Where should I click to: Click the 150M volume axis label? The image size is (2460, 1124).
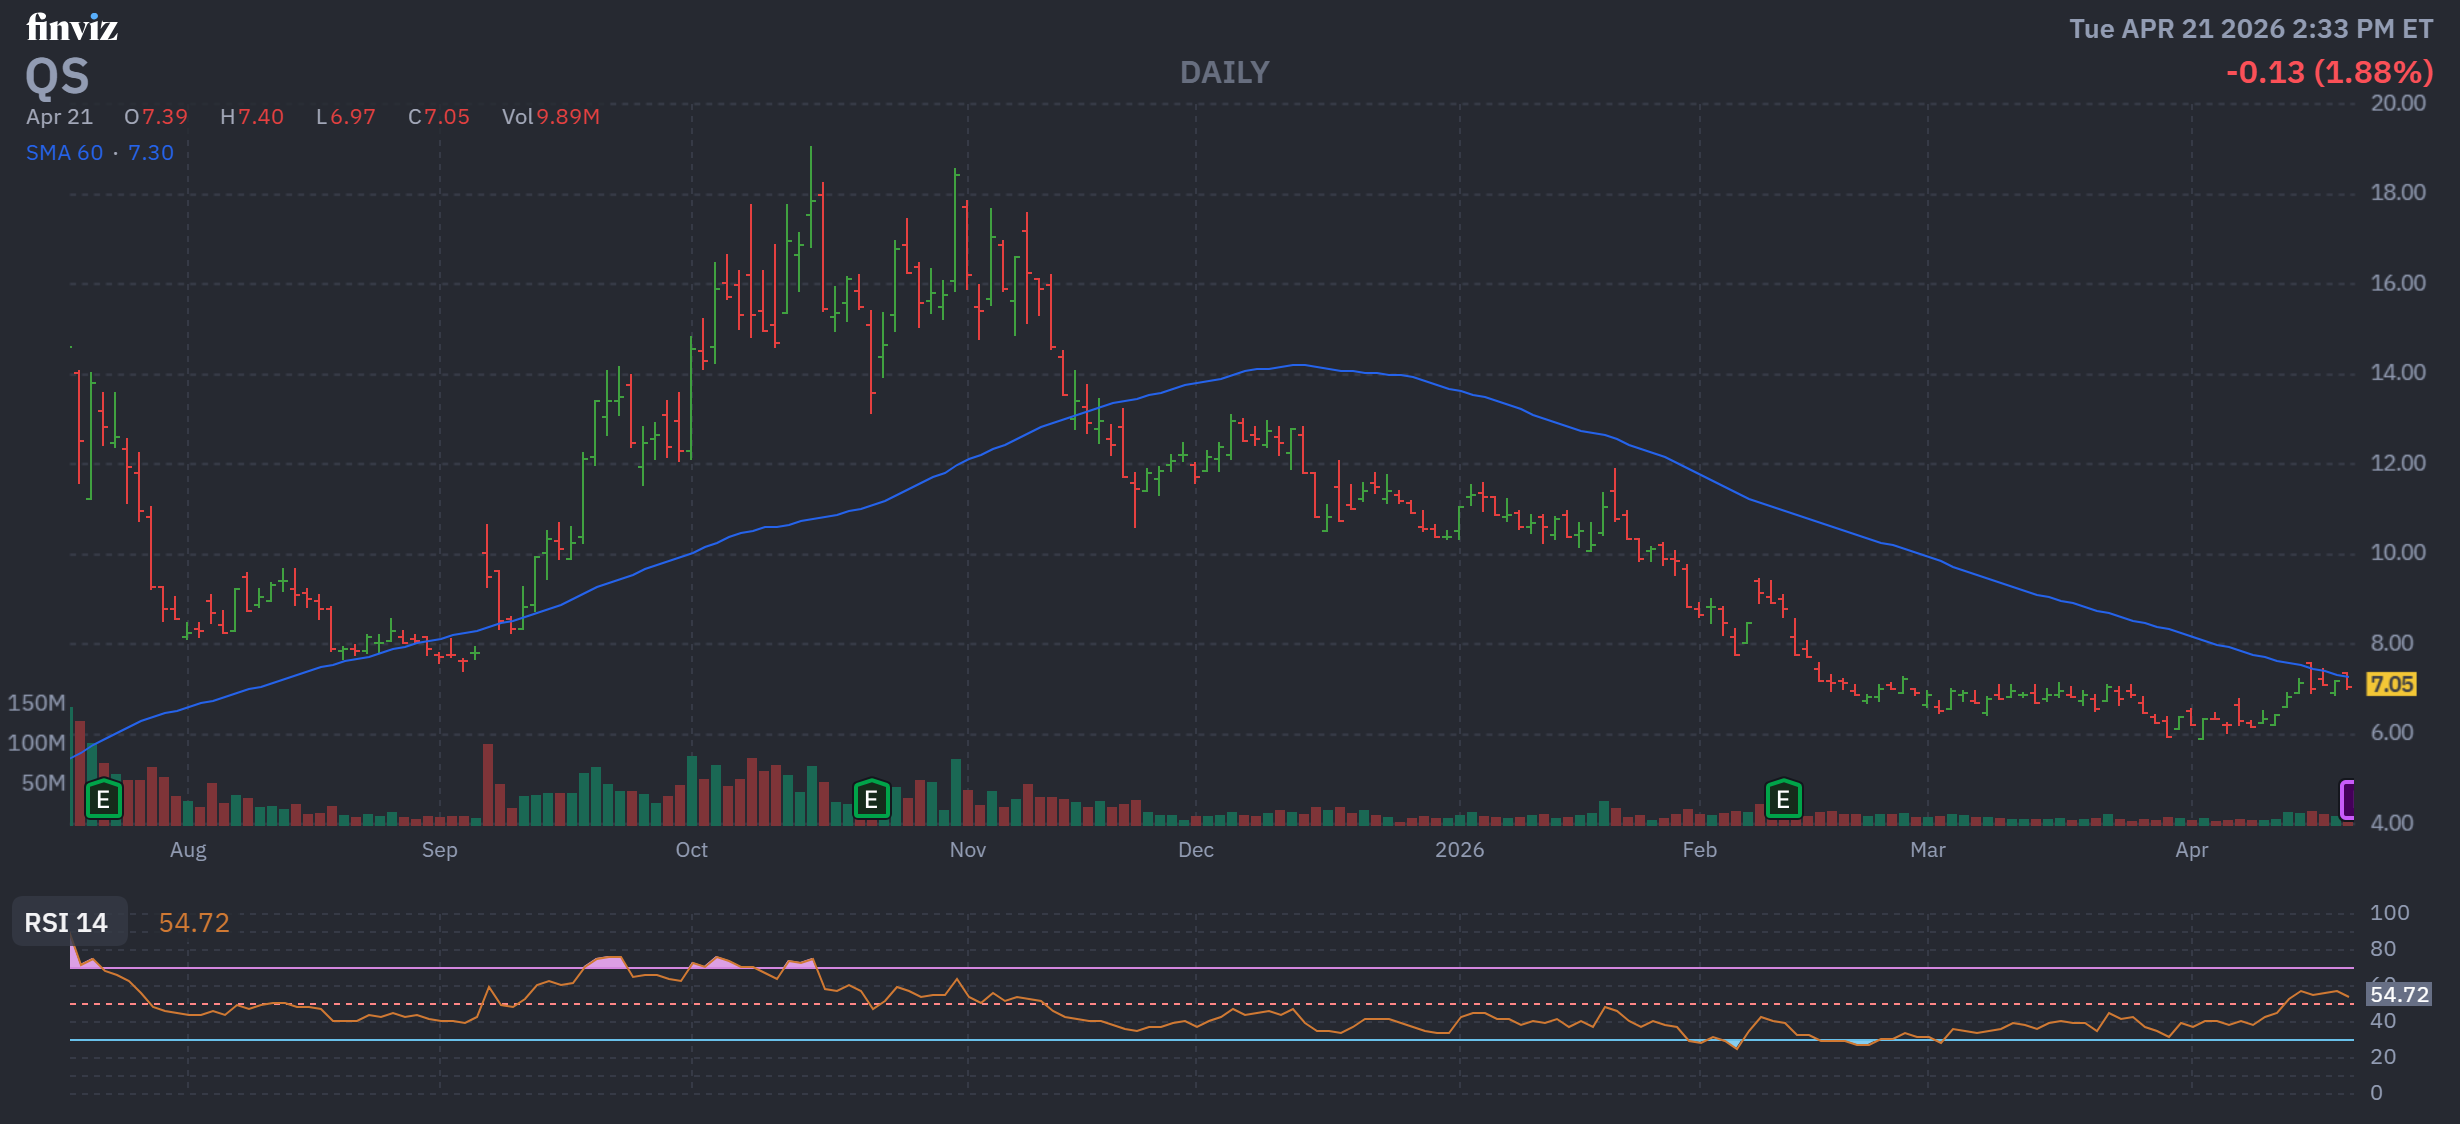click(x=36, y=702)
